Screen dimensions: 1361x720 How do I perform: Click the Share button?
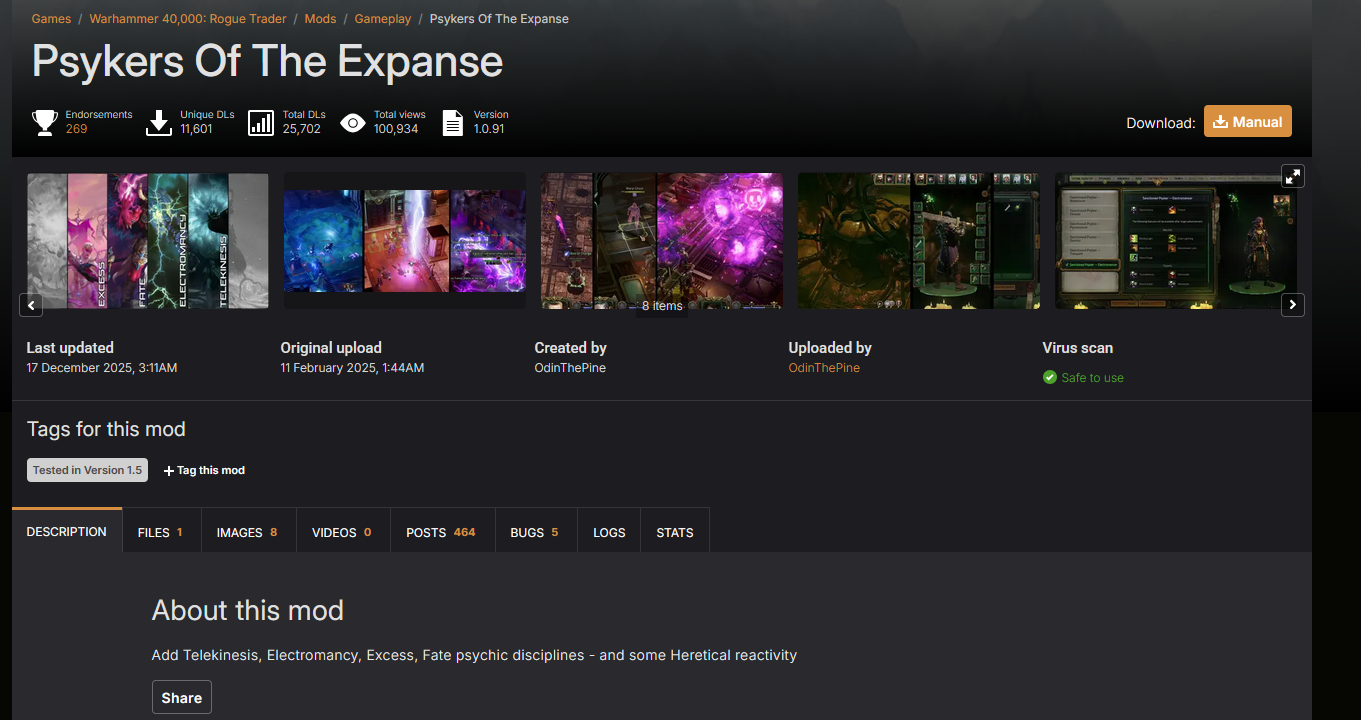(x=182, y=698)
